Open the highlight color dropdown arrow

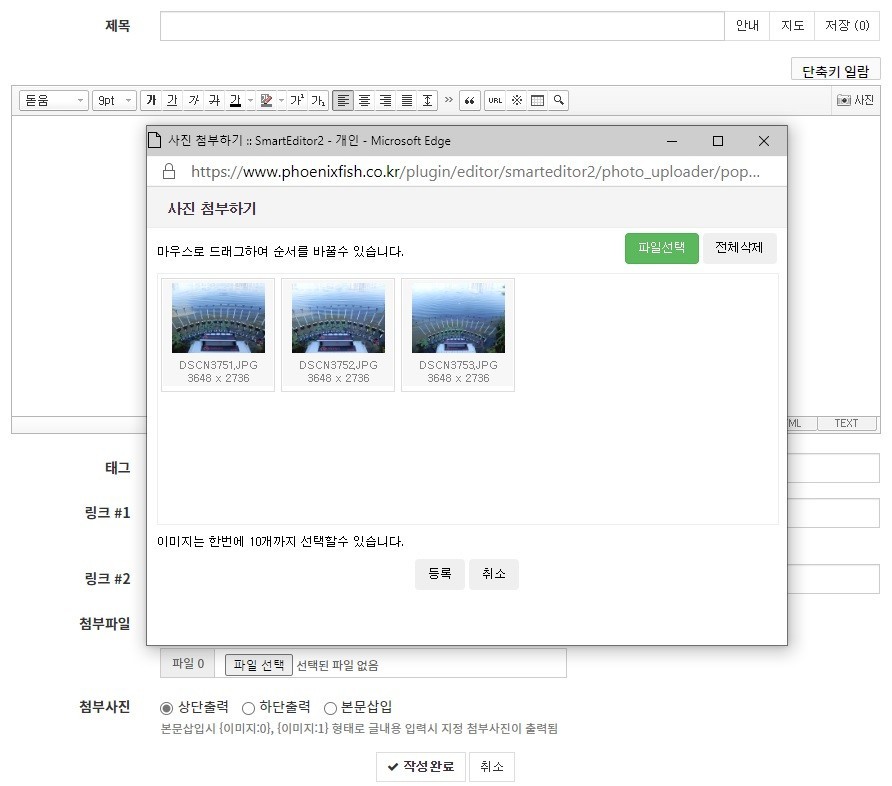[282, 101]
